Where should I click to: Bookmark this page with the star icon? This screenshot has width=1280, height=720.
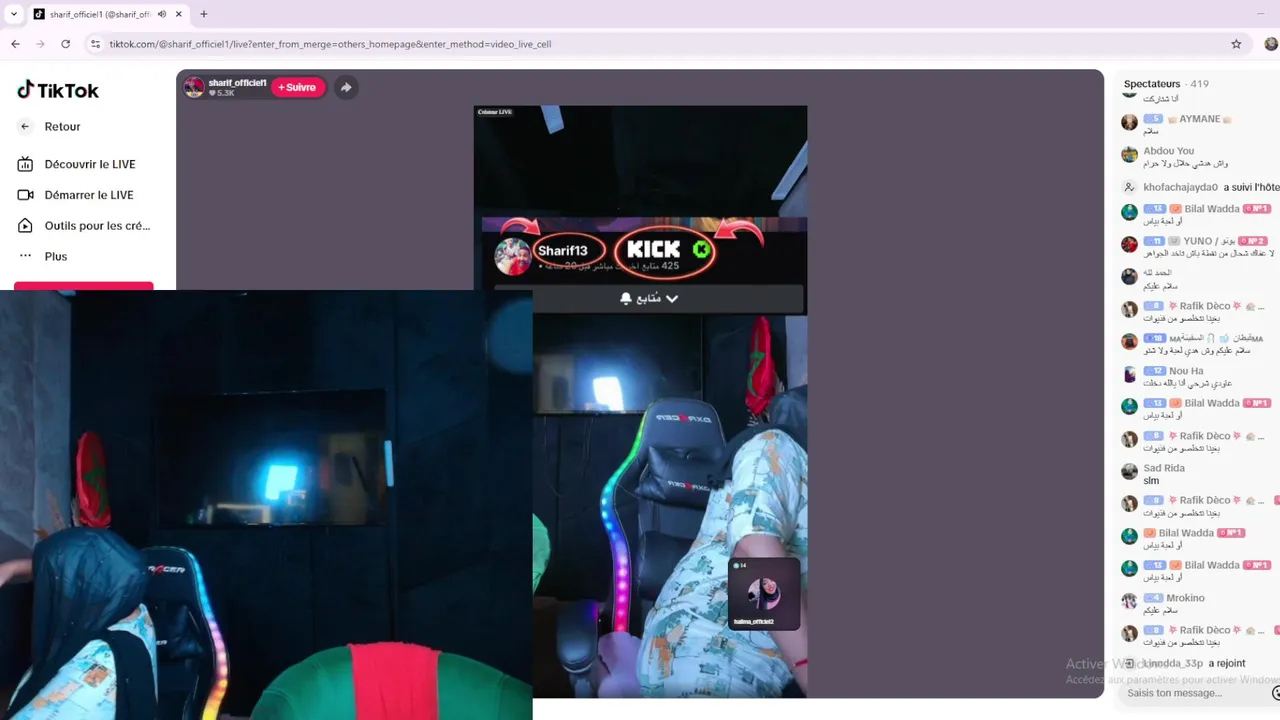tap(1236, 44)
